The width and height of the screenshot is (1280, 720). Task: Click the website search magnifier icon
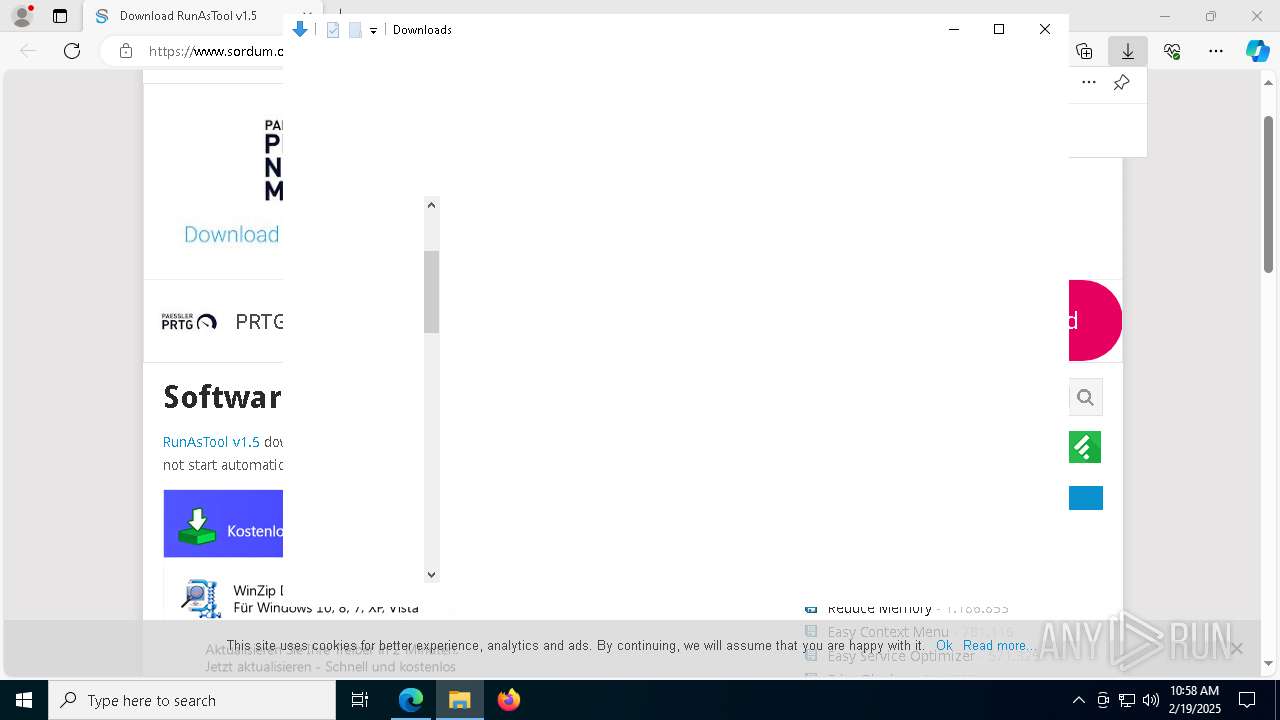click(x=1085, y=397)
